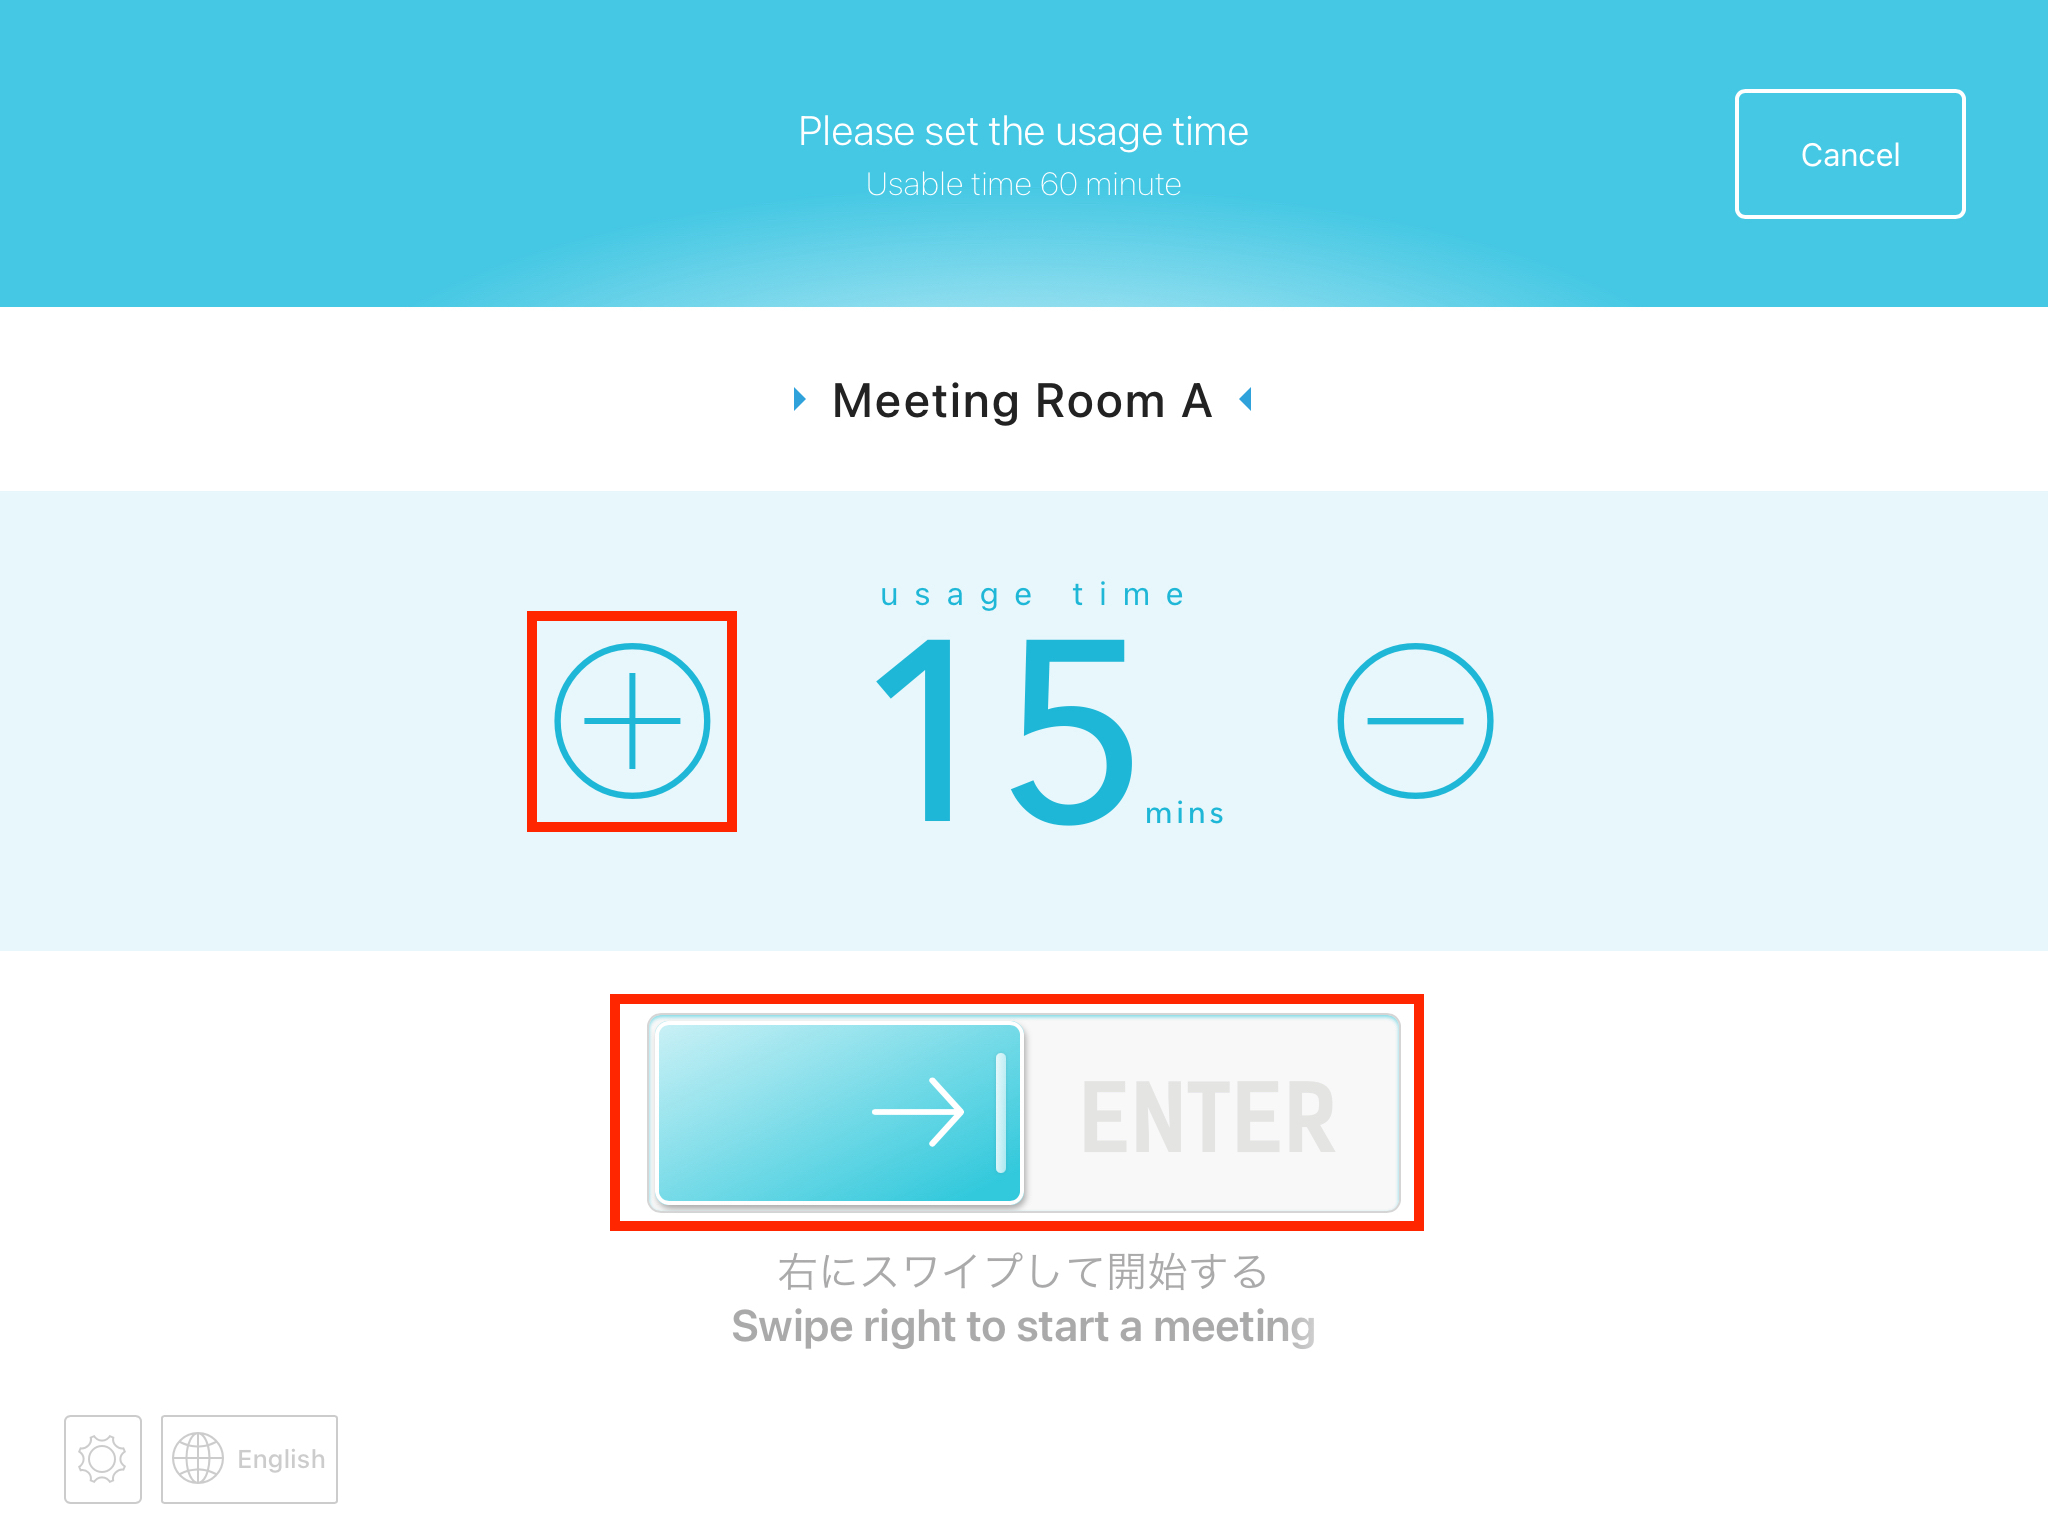Click the Japanese swipe instruction text

(x=1023, y=1271)
